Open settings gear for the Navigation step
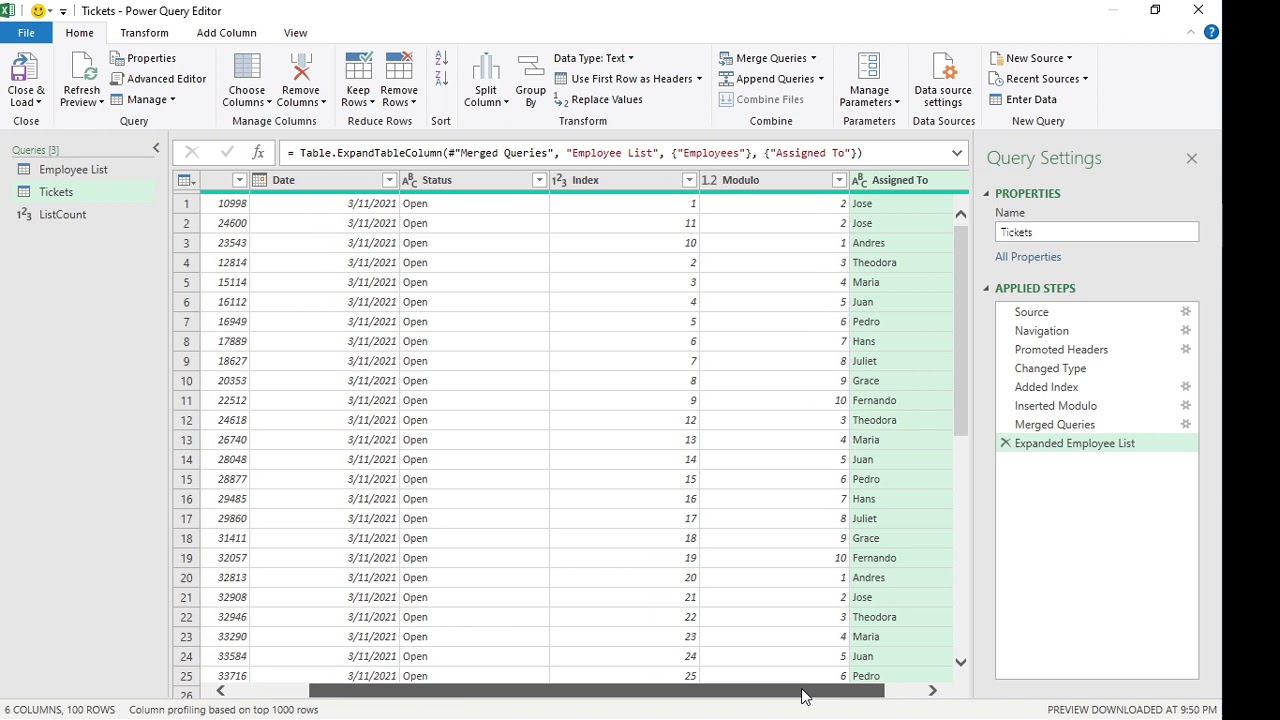 [x=1185, y=331]
